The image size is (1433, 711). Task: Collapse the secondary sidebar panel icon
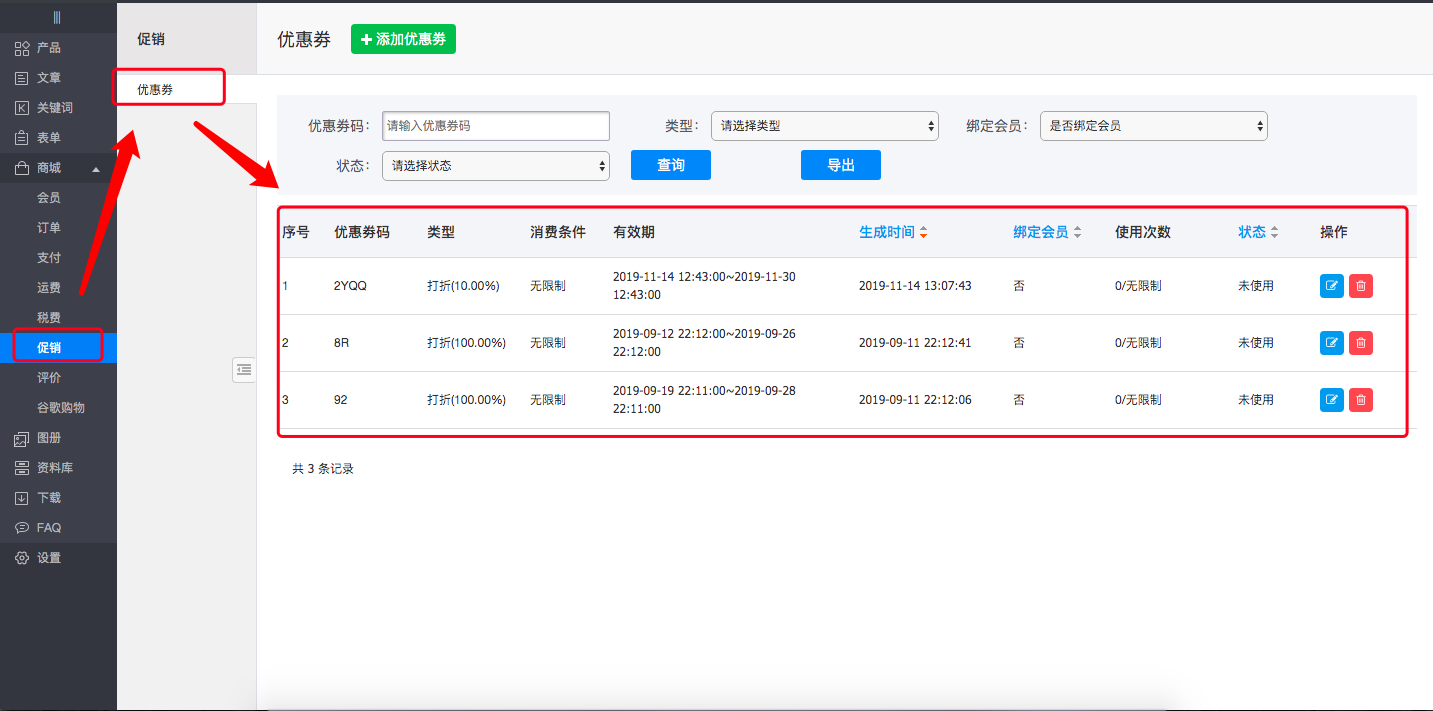[244, 370]
